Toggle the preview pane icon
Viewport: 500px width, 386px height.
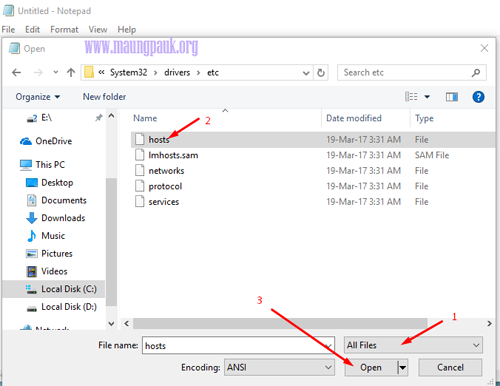[x=452, y=97]
